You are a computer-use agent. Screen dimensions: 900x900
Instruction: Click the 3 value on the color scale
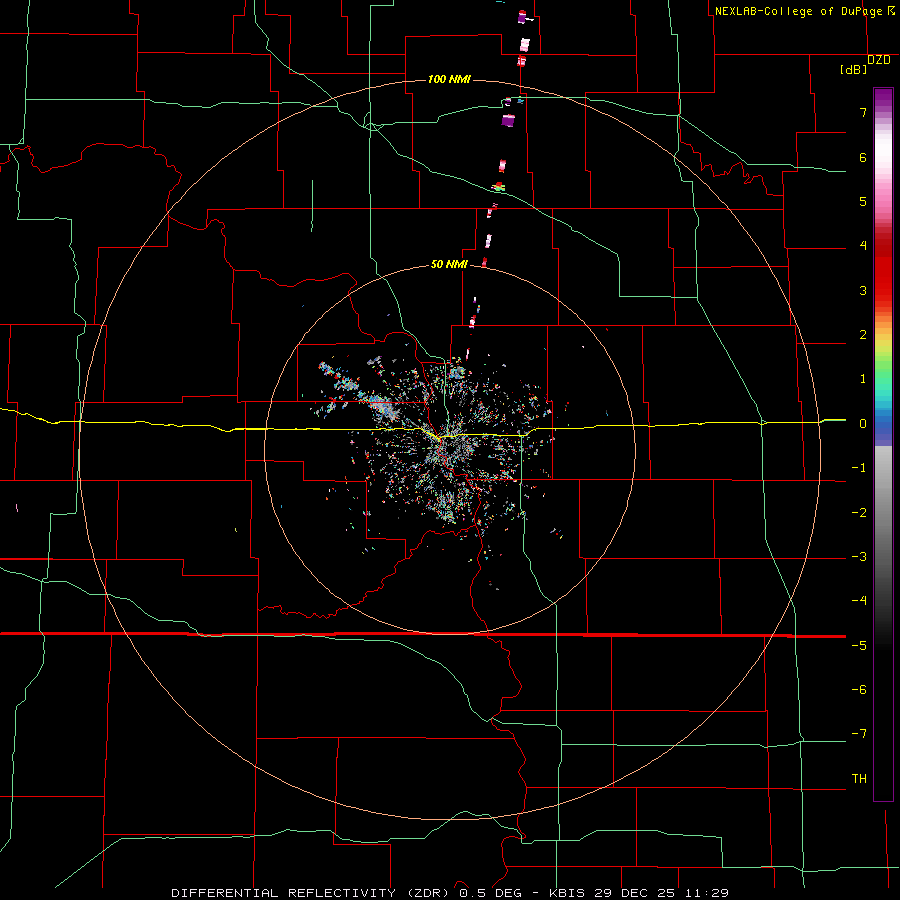click(x=863, y=290)
